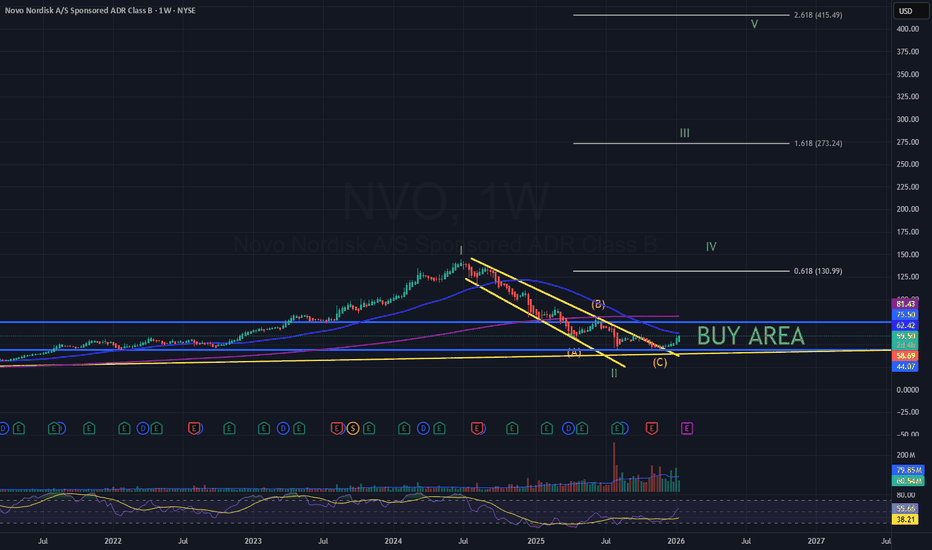Click the 55.66 RSI value label
Screen dimensions: 932x550
[905, 508]
